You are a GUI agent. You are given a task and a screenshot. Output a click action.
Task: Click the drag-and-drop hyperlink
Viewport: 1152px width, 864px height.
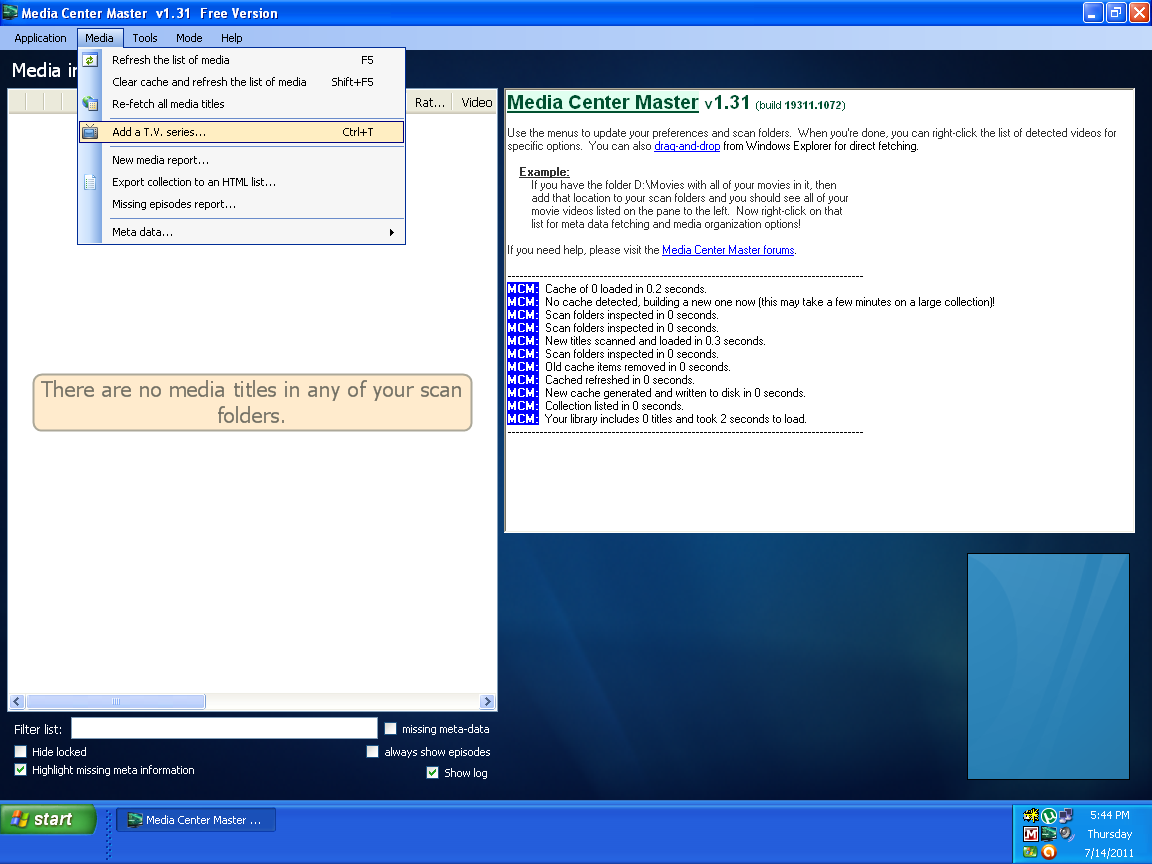687,146
